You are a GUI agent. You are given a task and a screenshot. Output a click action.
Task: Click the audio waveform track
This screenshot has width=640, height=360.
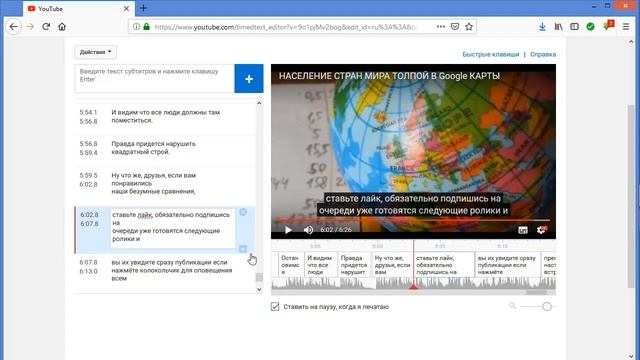[413, 283]
